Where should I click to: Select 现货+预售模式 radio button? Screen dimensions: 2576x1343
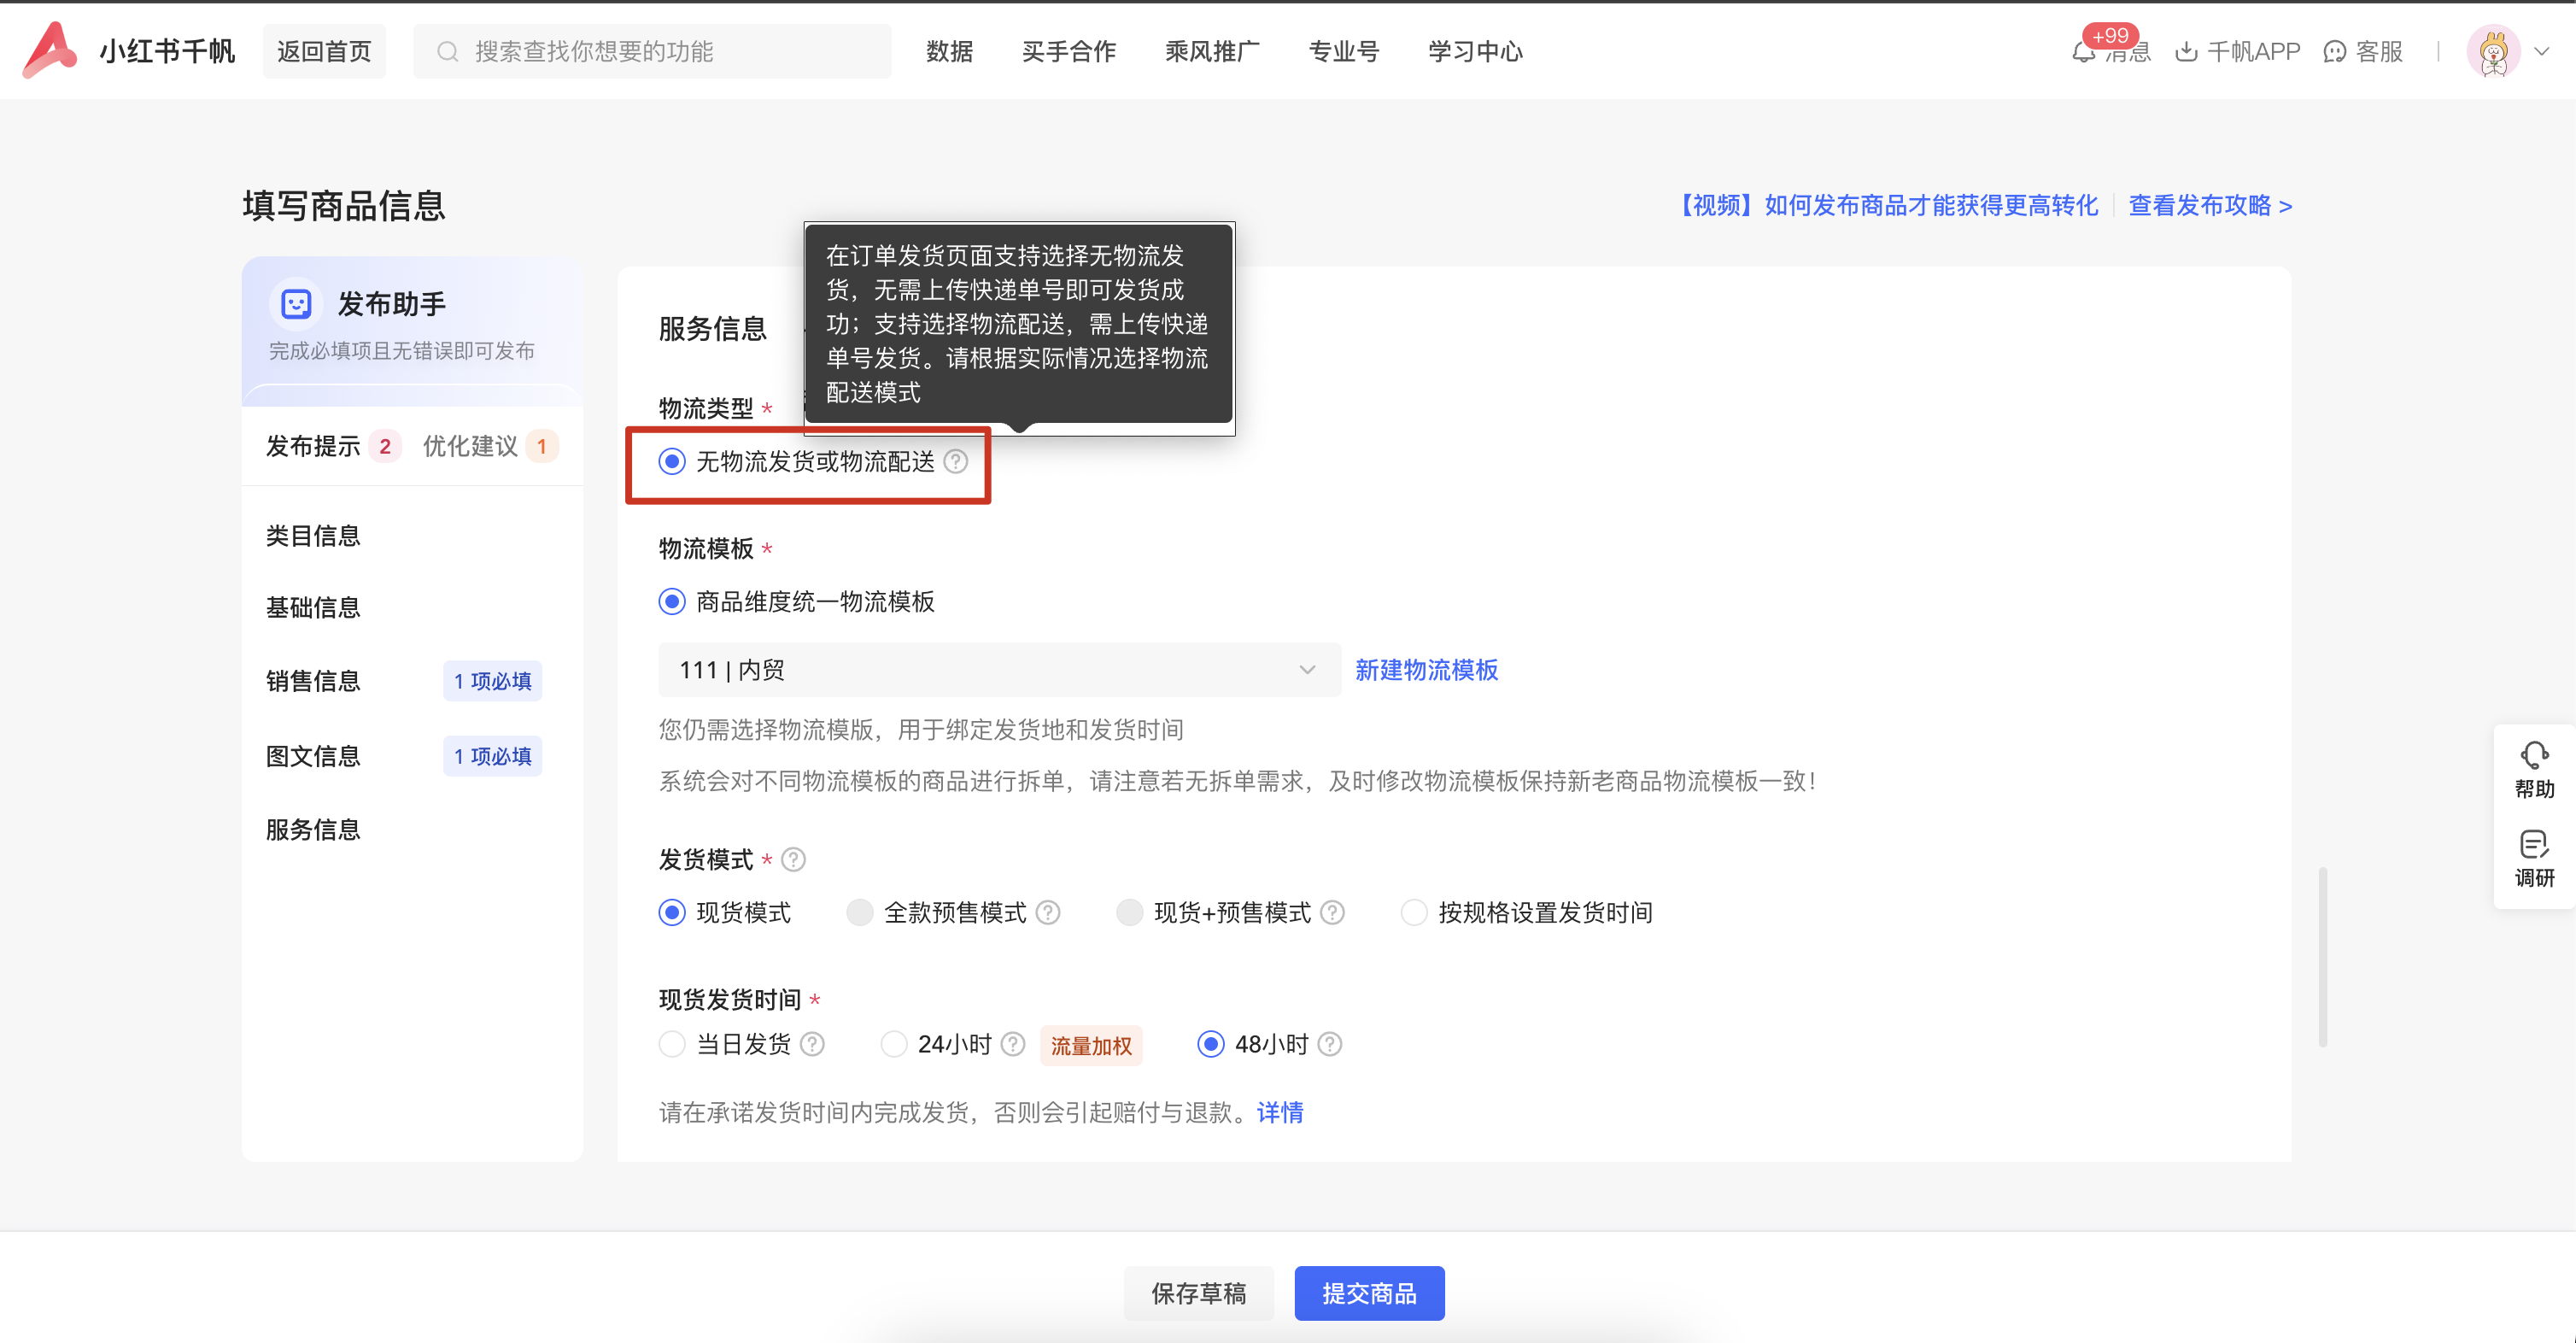1130,912
